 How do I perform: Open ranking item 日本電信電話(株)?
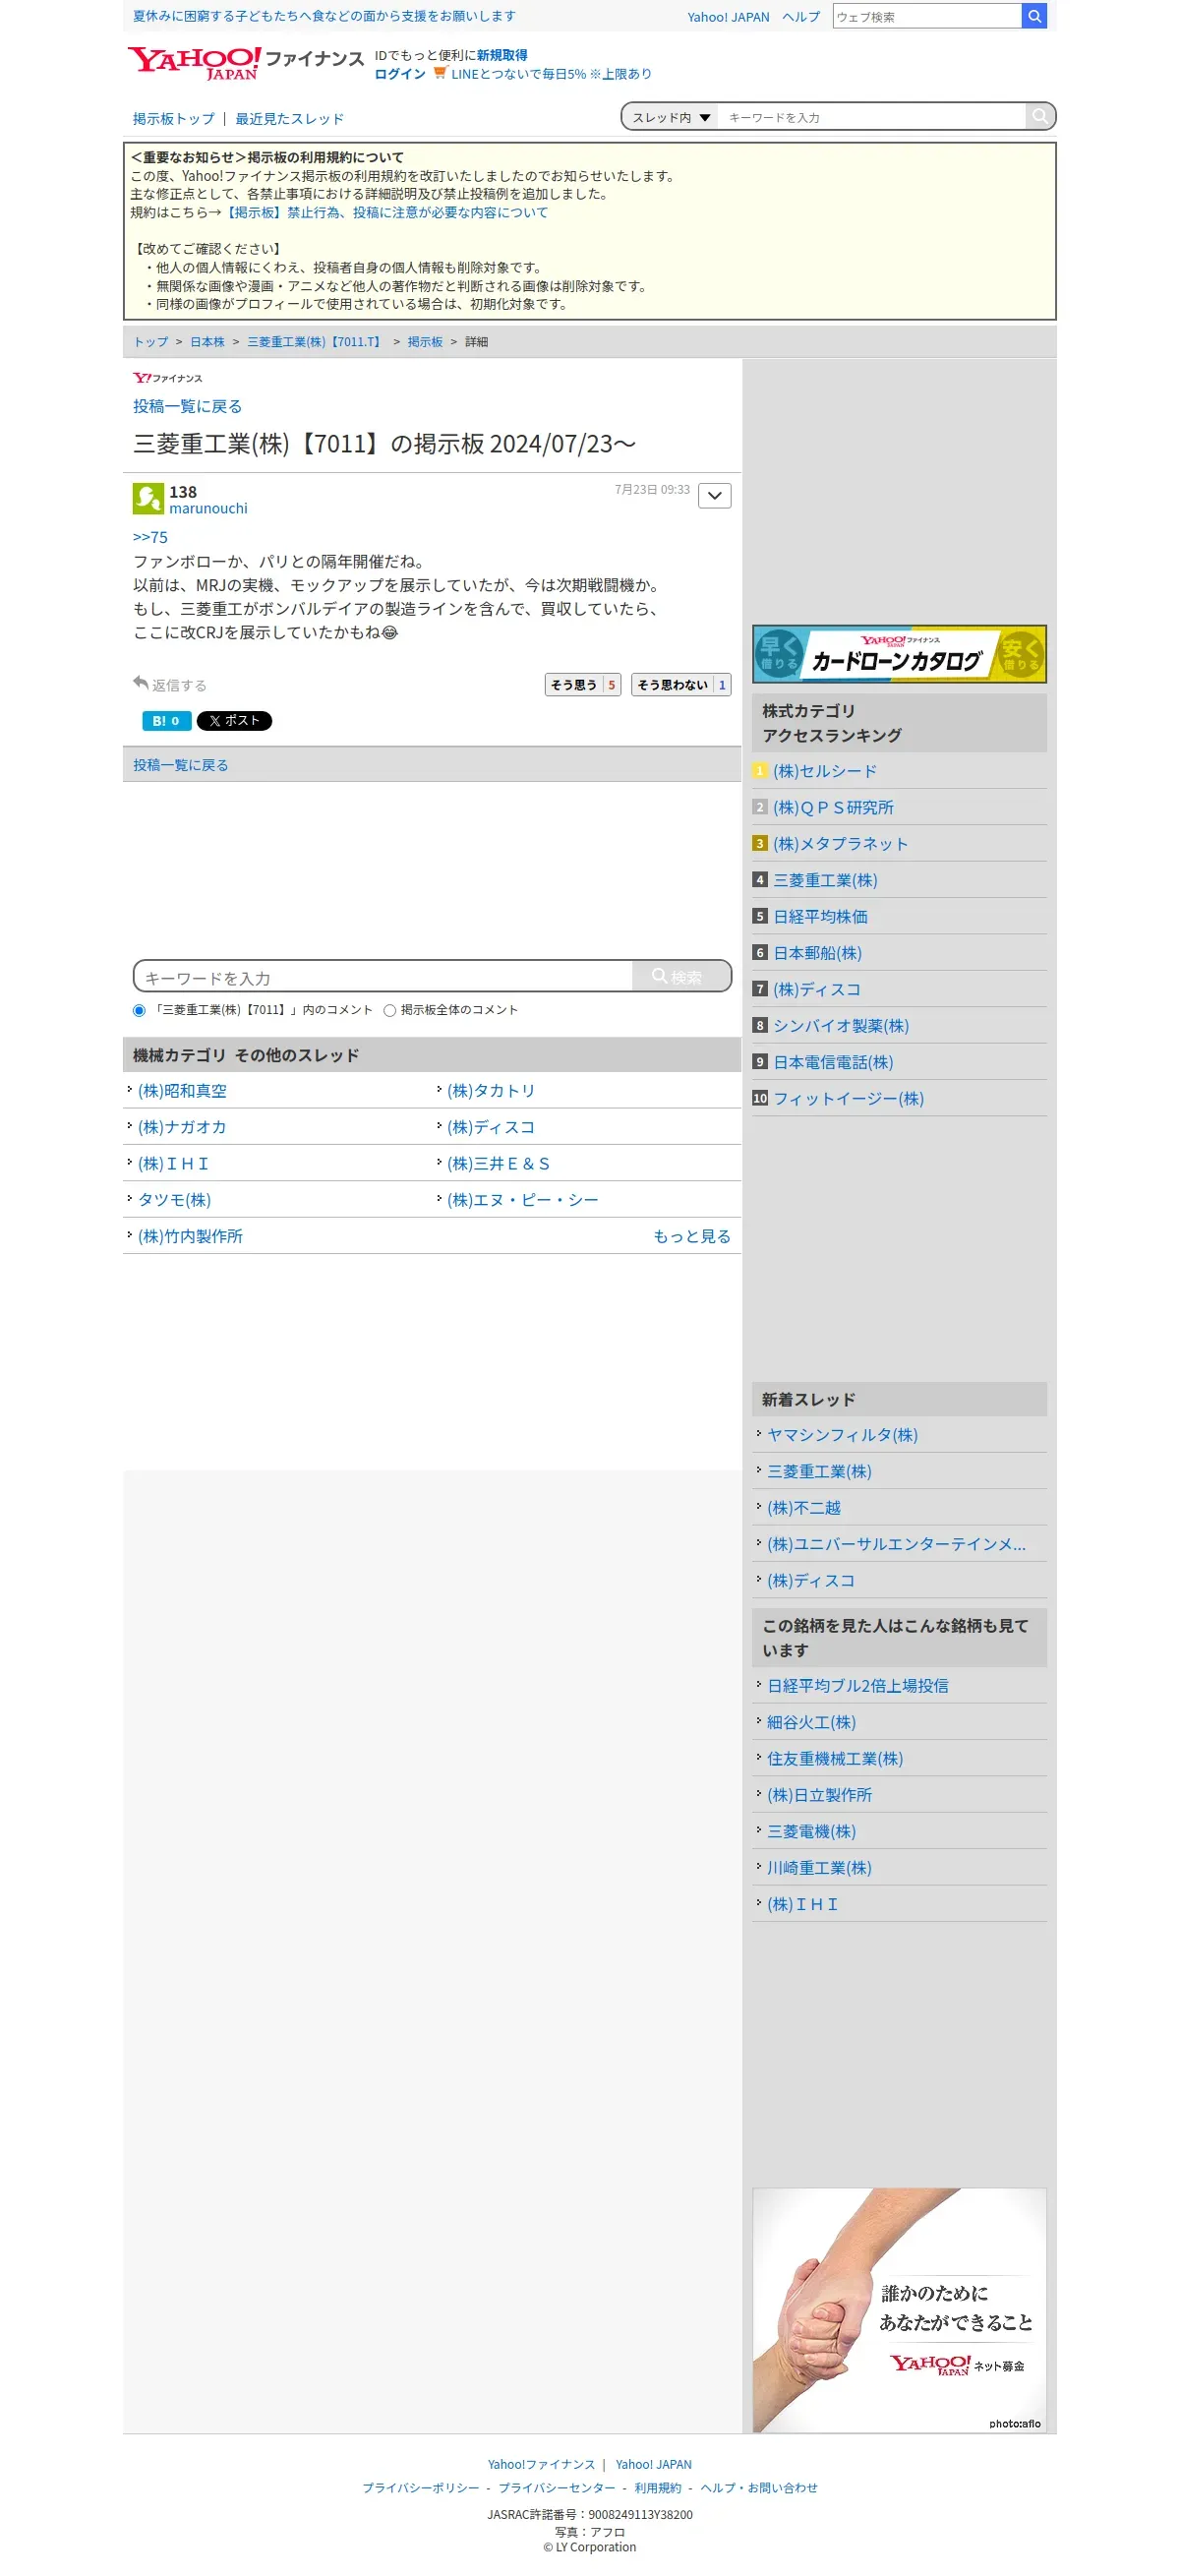[x=833, y=1062]
